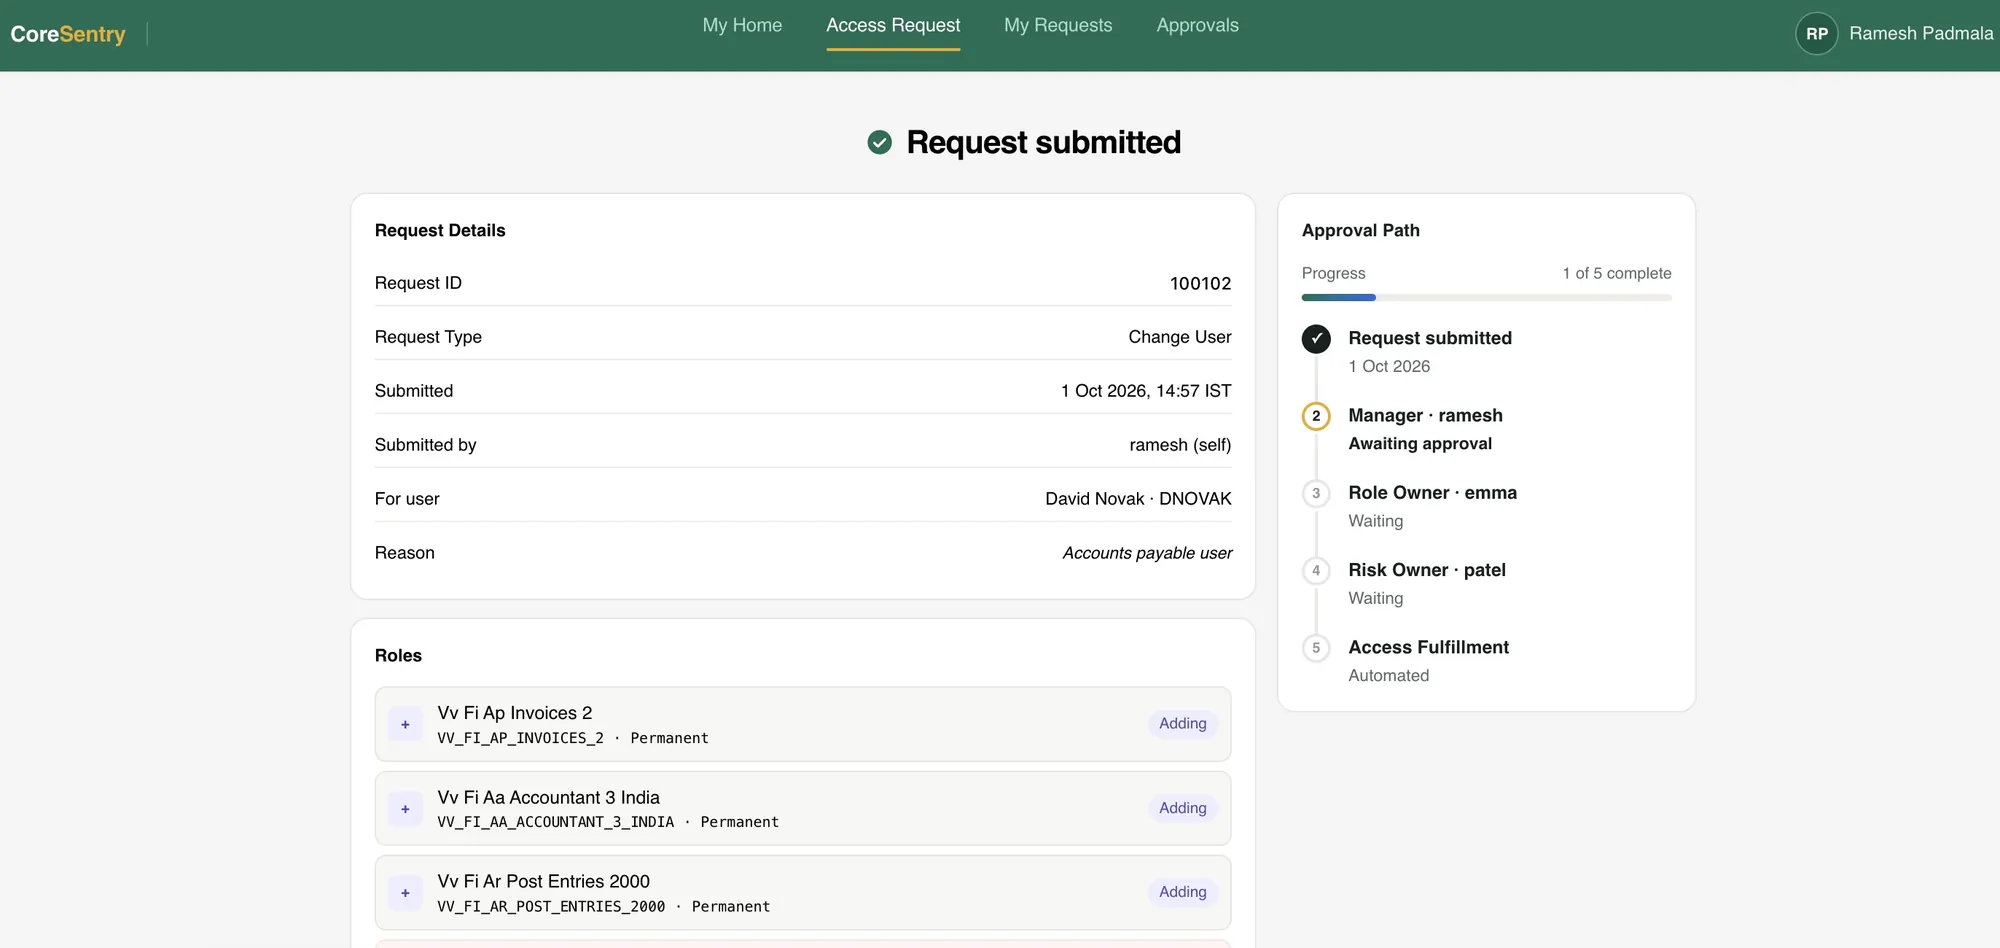Screen dimensions: 2000x948
Task: Click the Accounts payable user reason text
Action: tap(1147, 553)
